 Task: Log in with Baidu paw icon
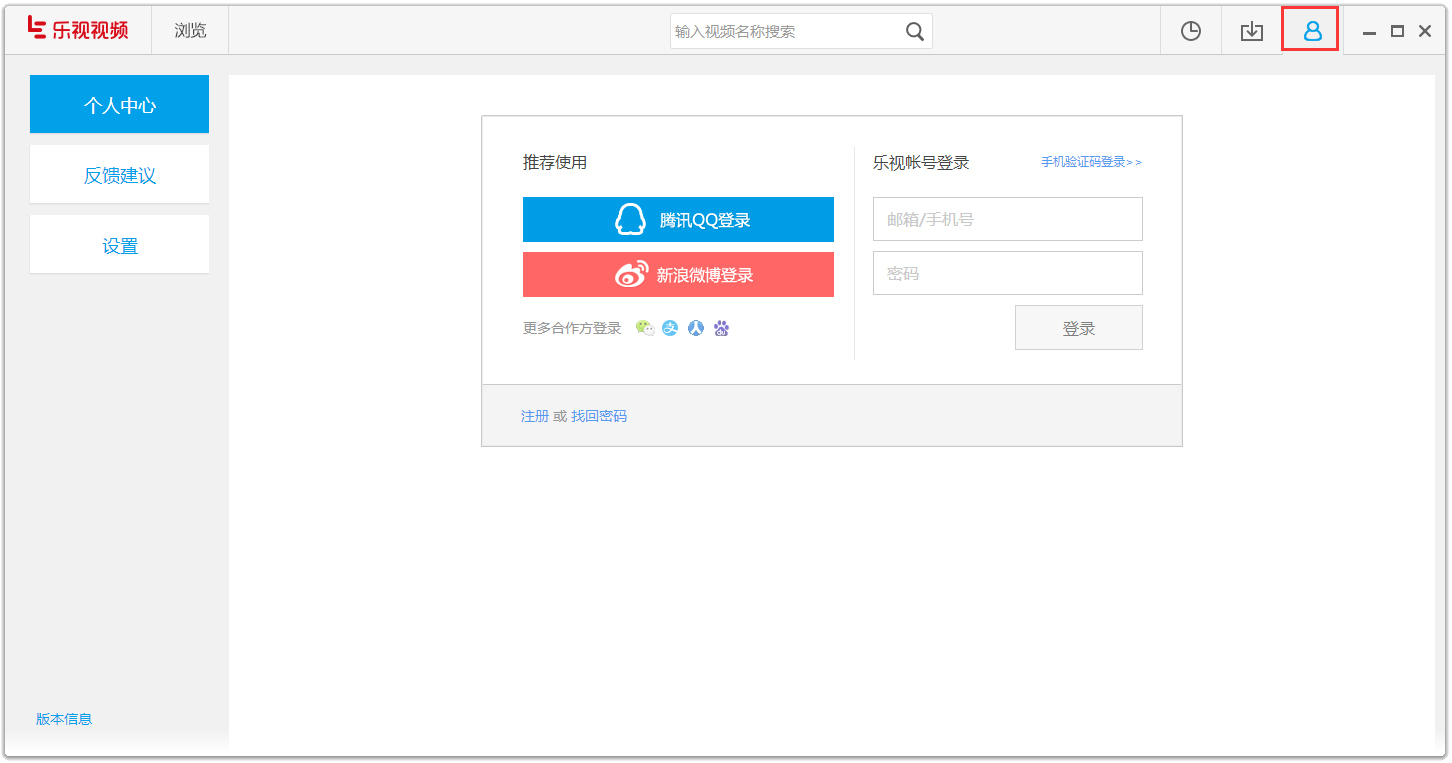coord(721,327)
